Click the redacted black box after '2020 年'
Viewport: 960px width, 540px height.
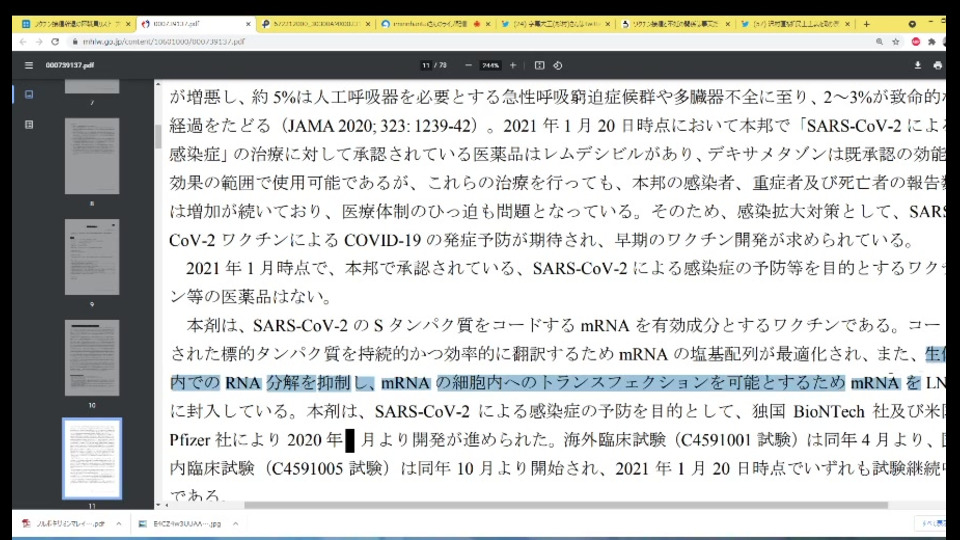[350, 440]
